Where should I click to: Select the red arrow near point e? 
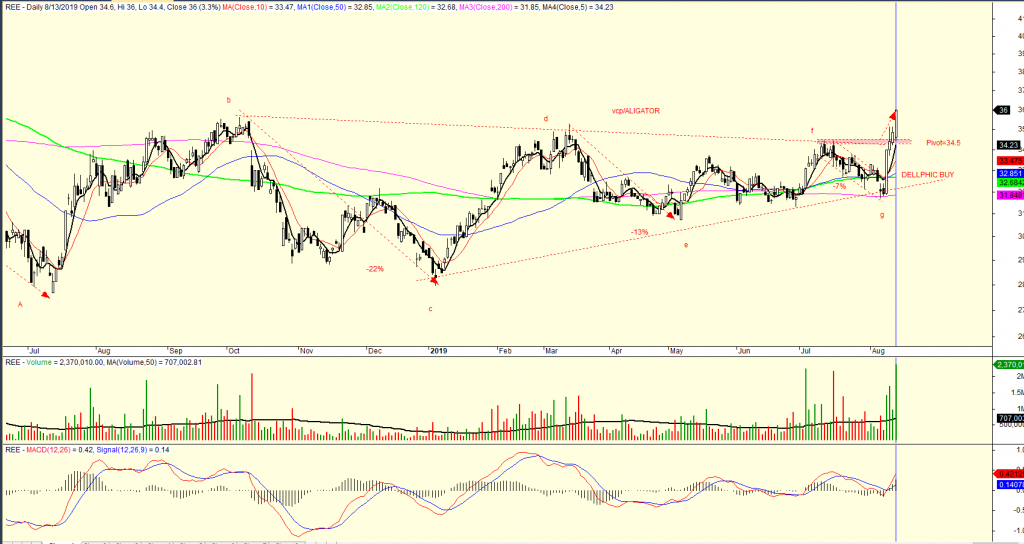pyautogui.click(x=671, y=214)
